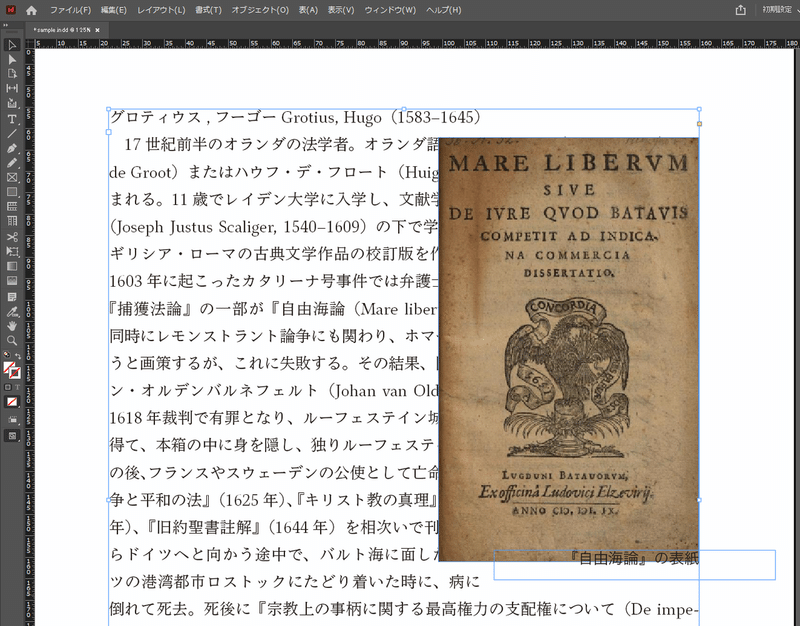Open the Apply None color button
The height and width of the screenshot is (626, 800).
[x=12, y=403]
